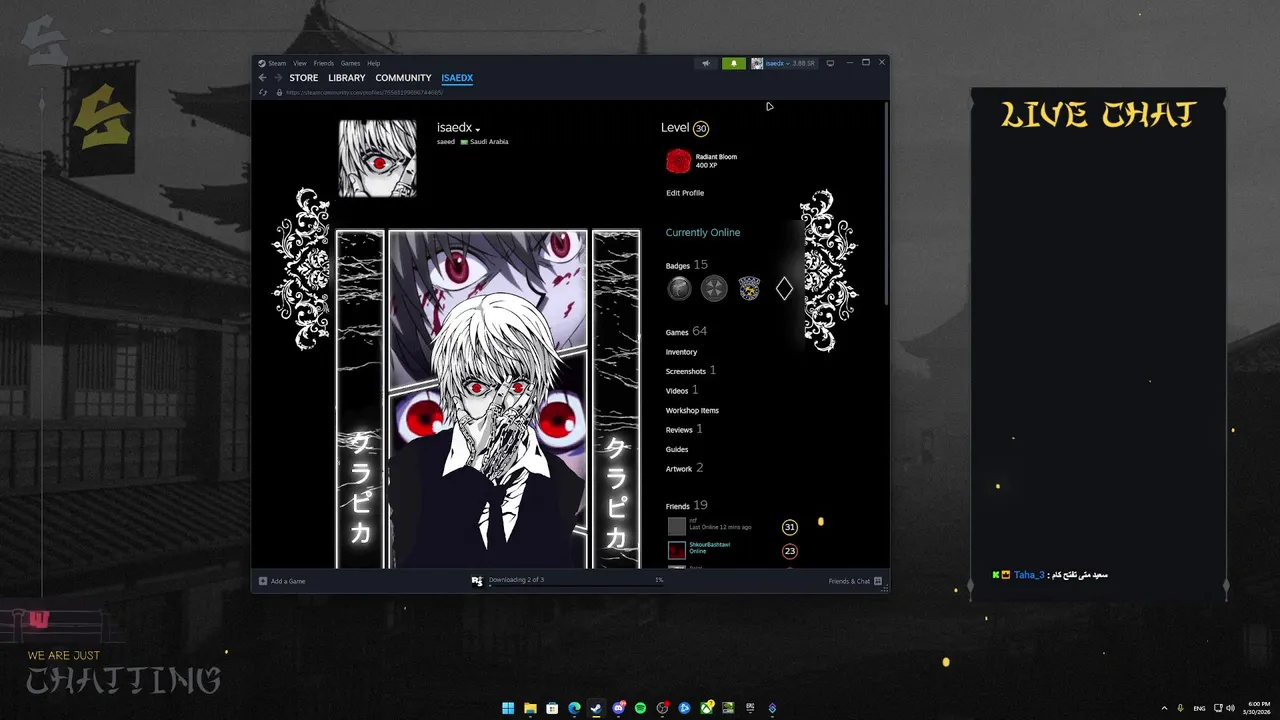Launch Microsoft Store from the taskbar
This screenshot has height=720, width=1280.
click(x=552, y=708)
